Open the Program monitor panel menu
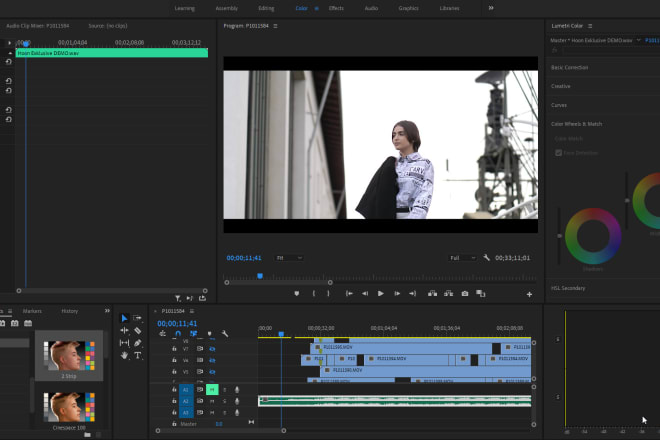The height and width of the screenshot is (440, 660). coord(275,26)
